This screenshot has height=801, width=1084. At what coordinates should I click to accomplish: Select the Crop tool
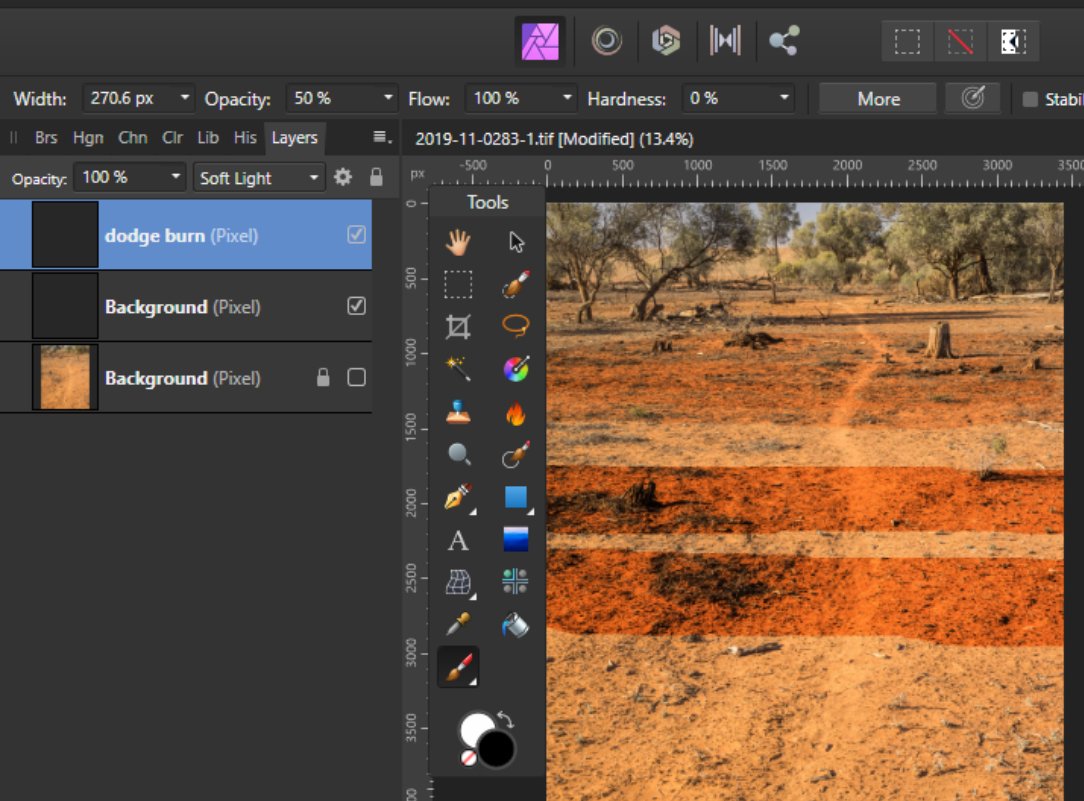point(458,326)
